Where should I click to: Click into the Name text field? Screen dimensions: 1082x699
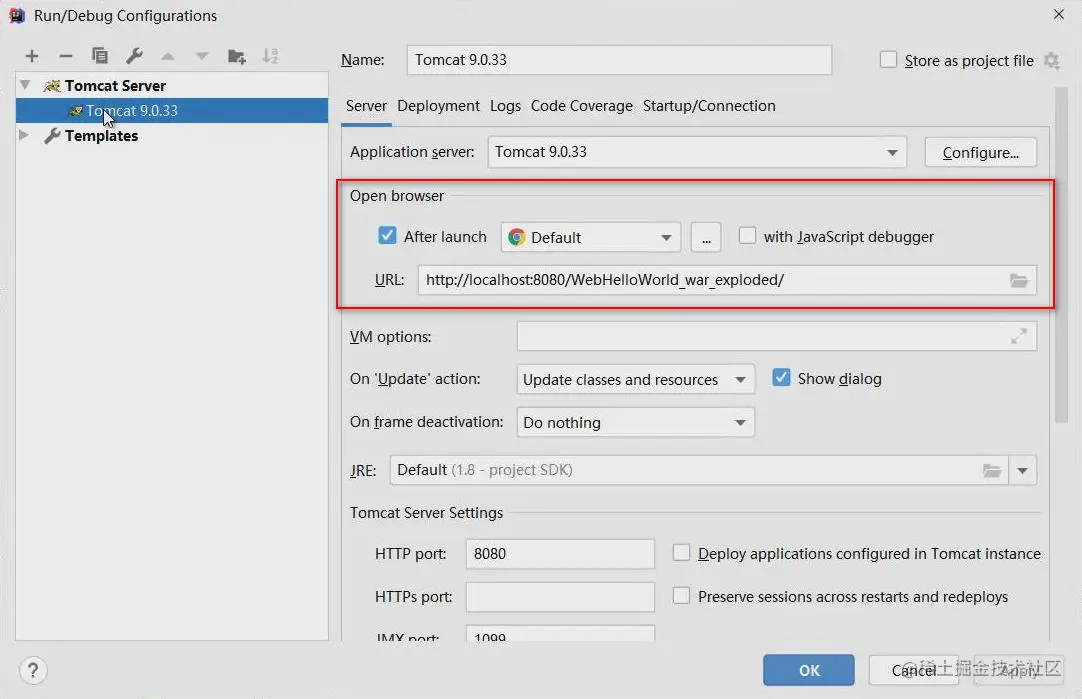click(619, 60)
